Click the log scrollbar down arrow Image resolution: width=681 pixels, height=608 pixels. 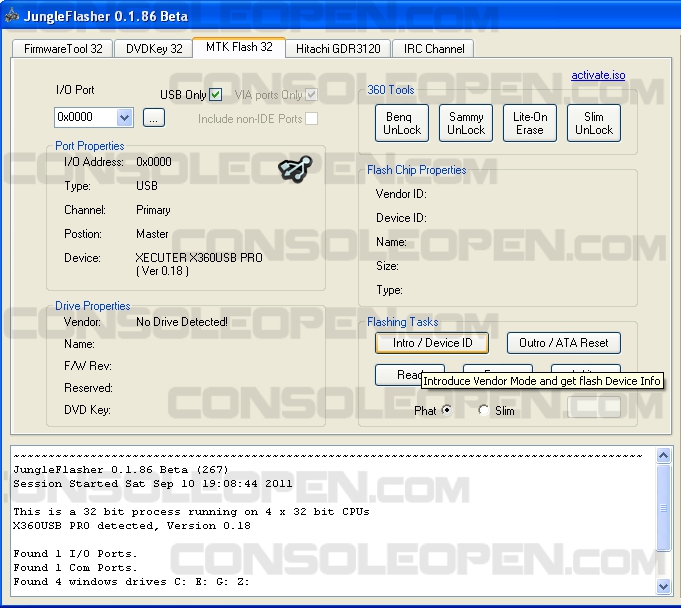[663, 587]
